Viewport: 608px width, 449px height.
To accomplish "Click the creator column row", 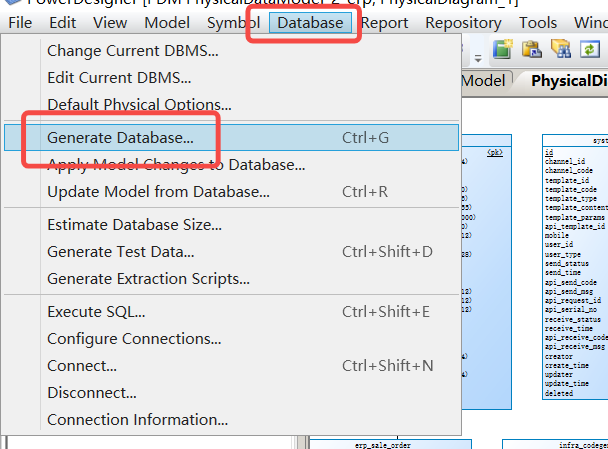I will tap(558, 356).
